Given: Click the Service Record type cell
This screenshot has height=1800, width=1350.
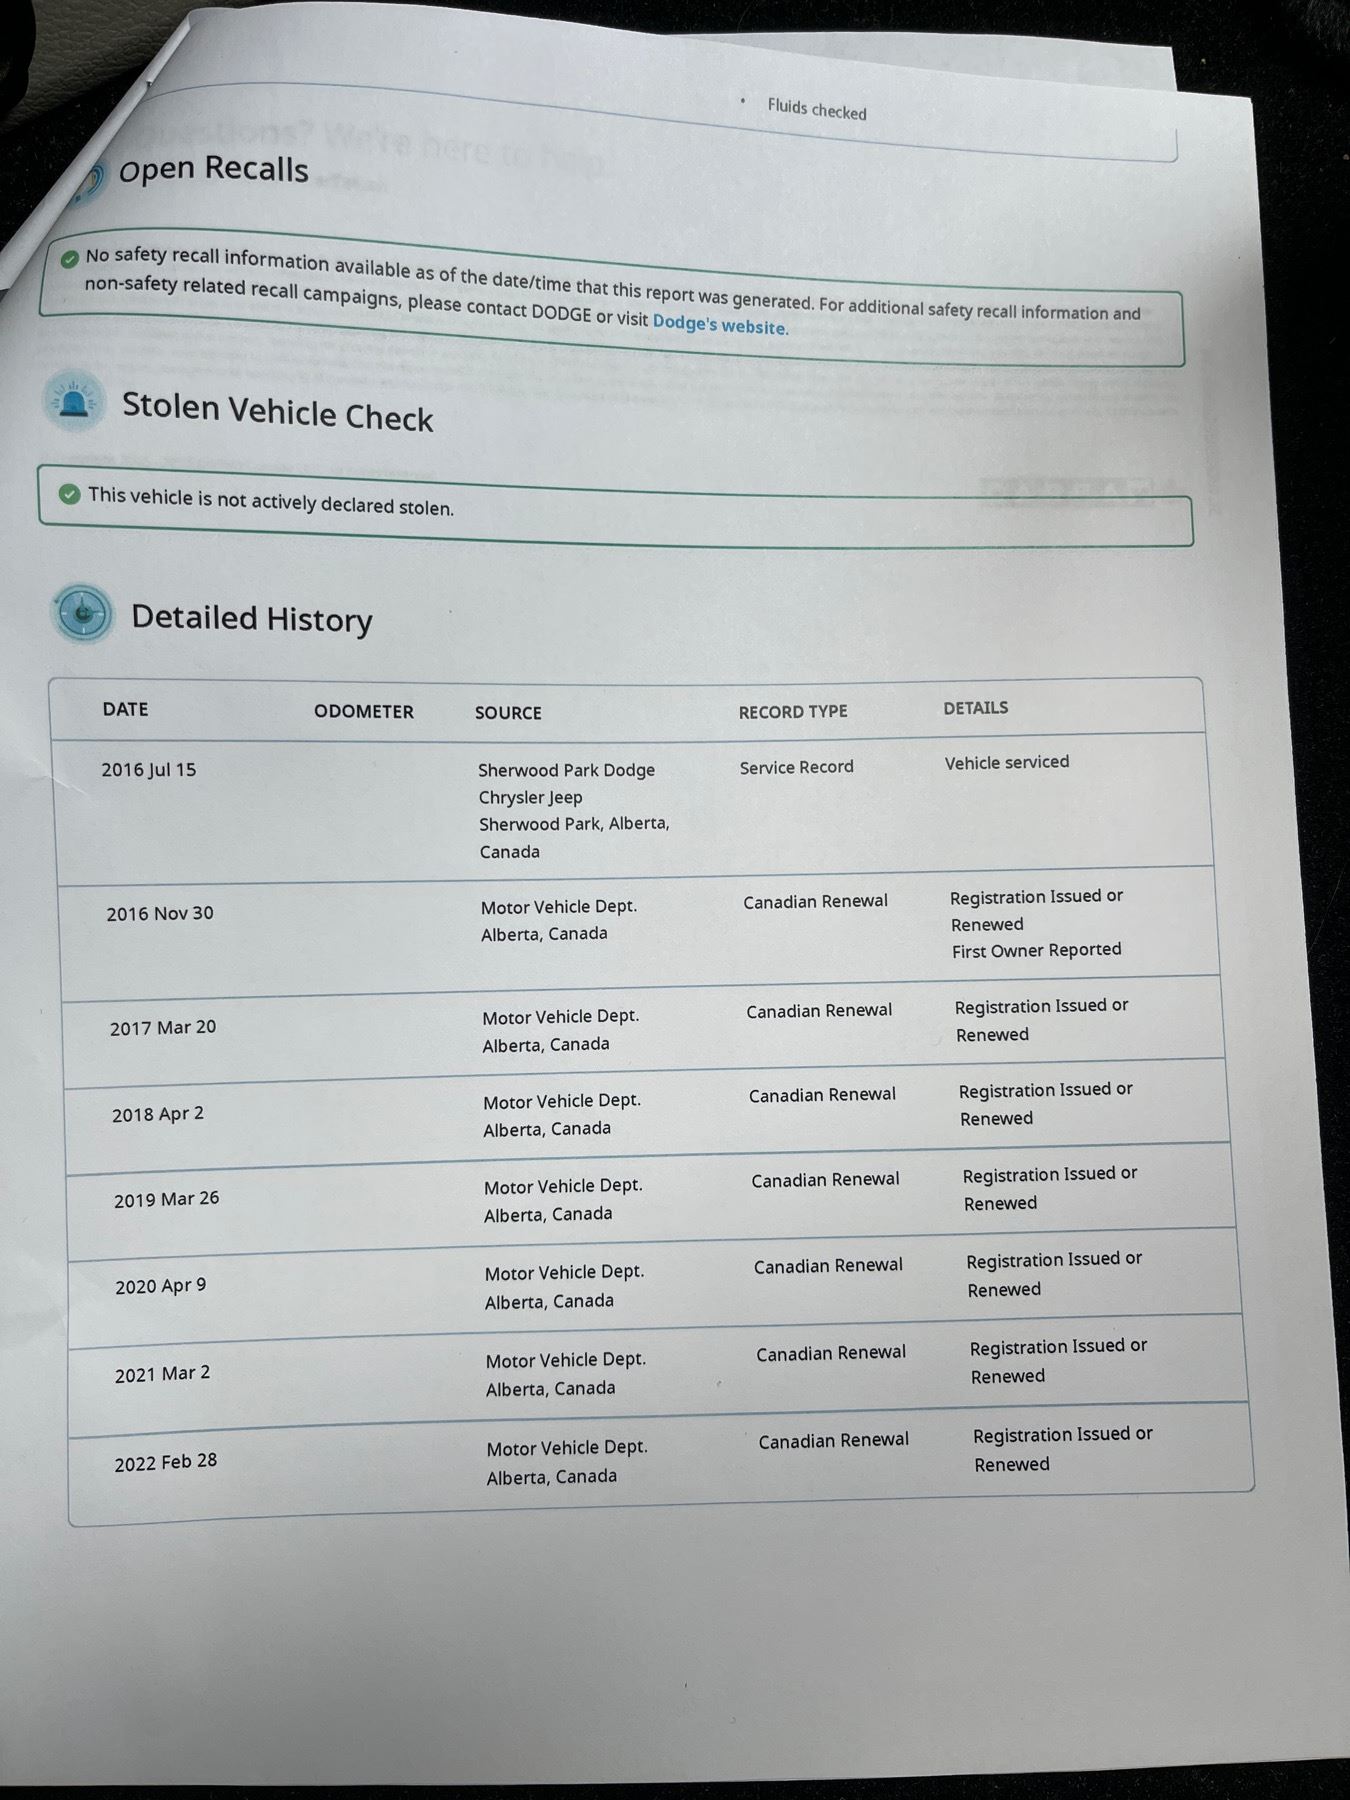Looking at the screenshot, I should click(x=796, y=767).
